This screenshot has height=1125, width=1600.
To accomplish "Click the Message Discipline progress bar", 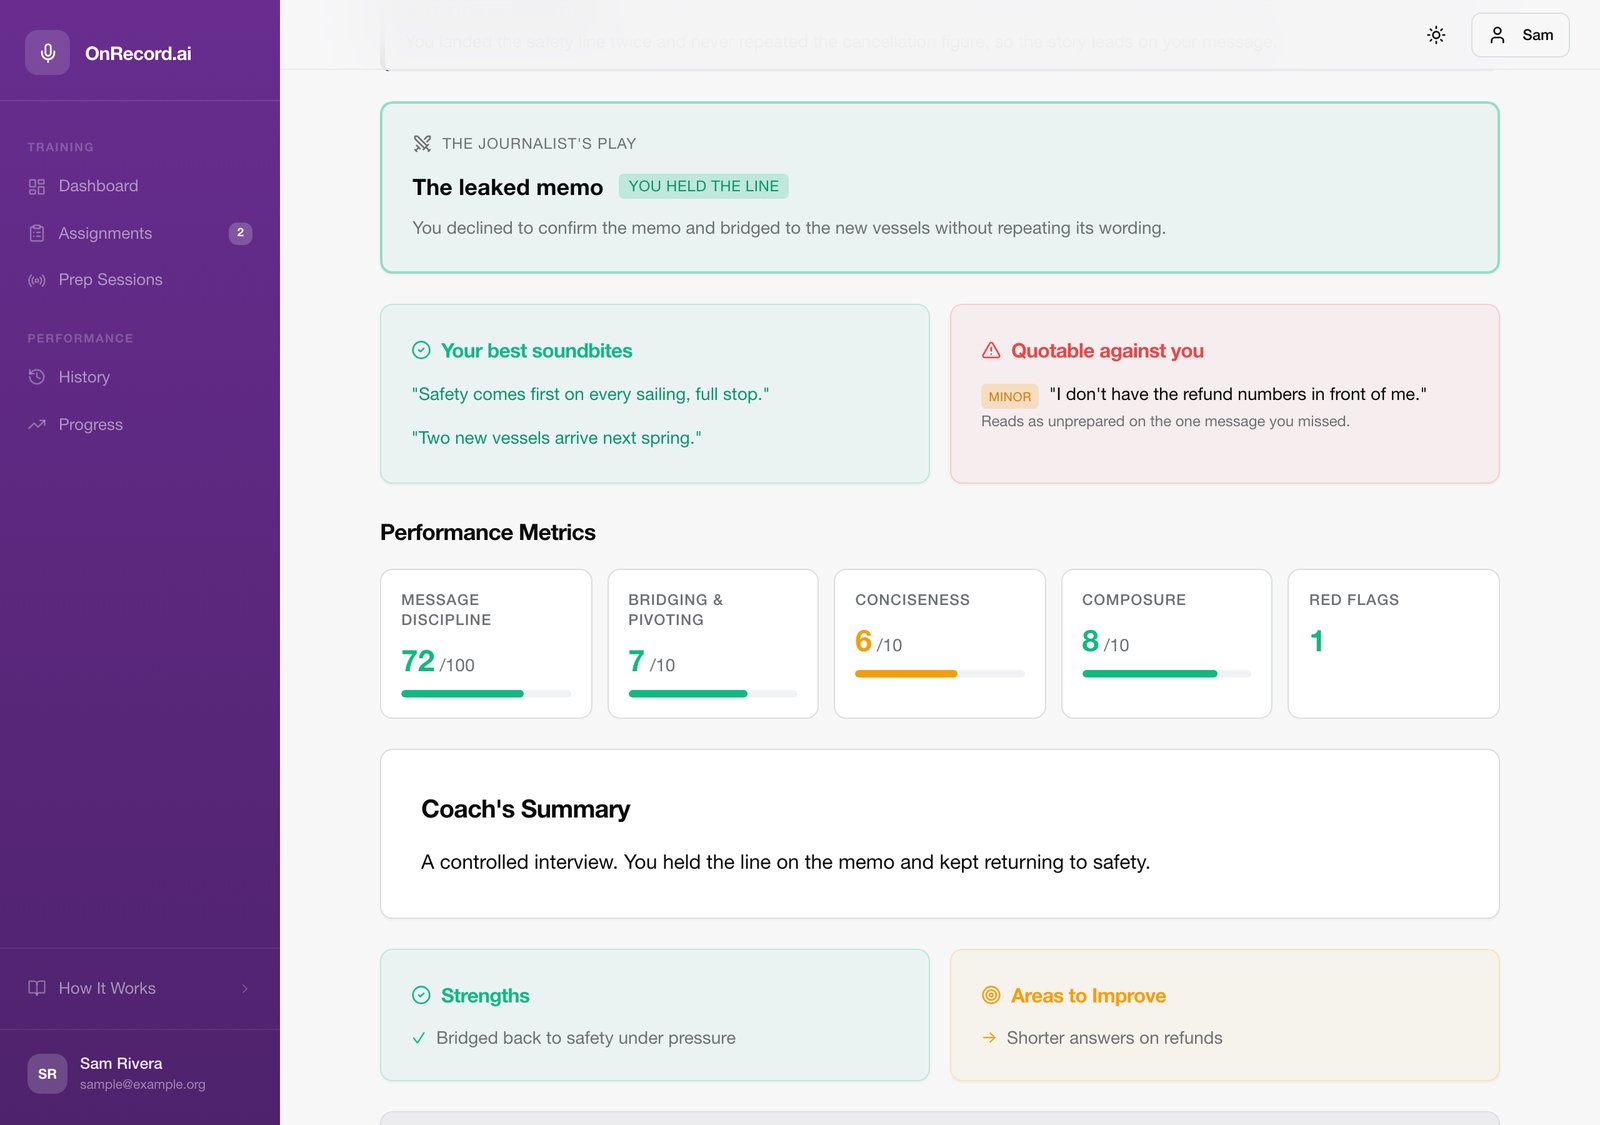I will pyautogui.click(x=486, y=693).
